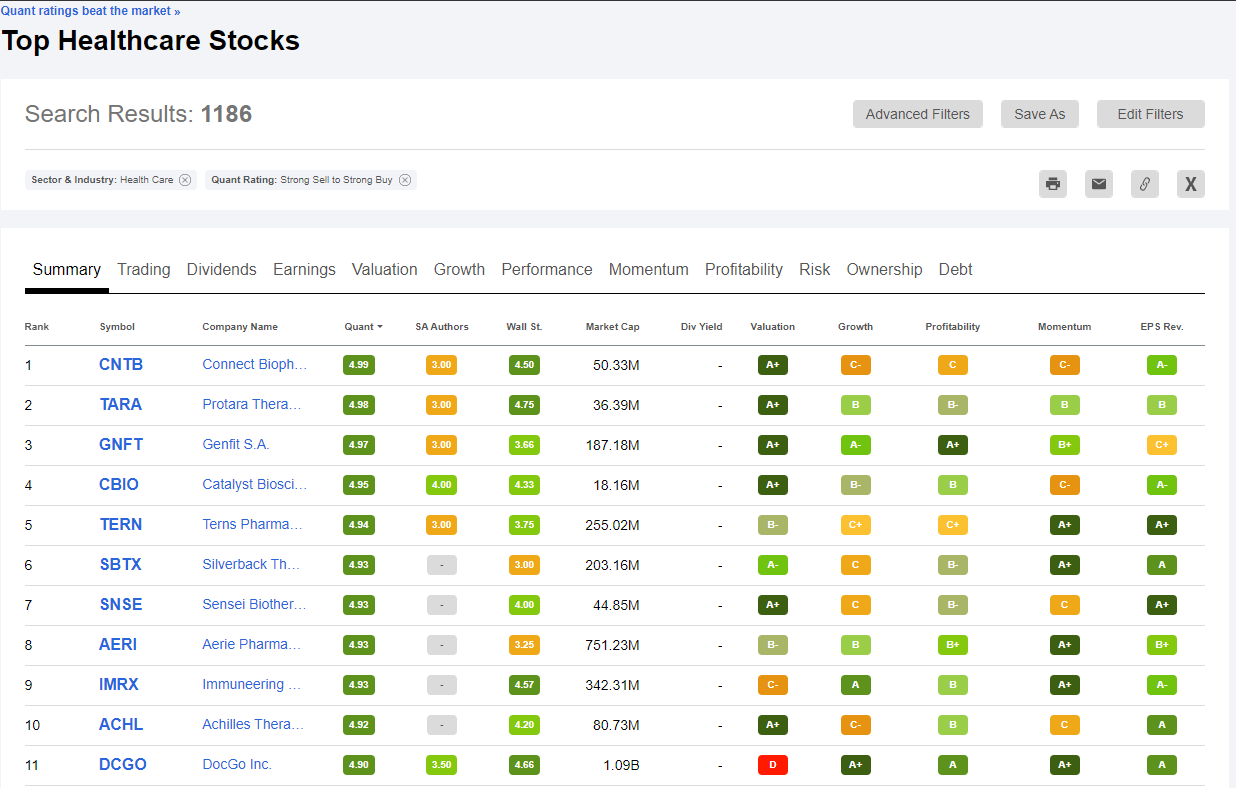The image size is (1236, 788).
Task: Select the Summary tab
Action: click(x=67, y=269)
